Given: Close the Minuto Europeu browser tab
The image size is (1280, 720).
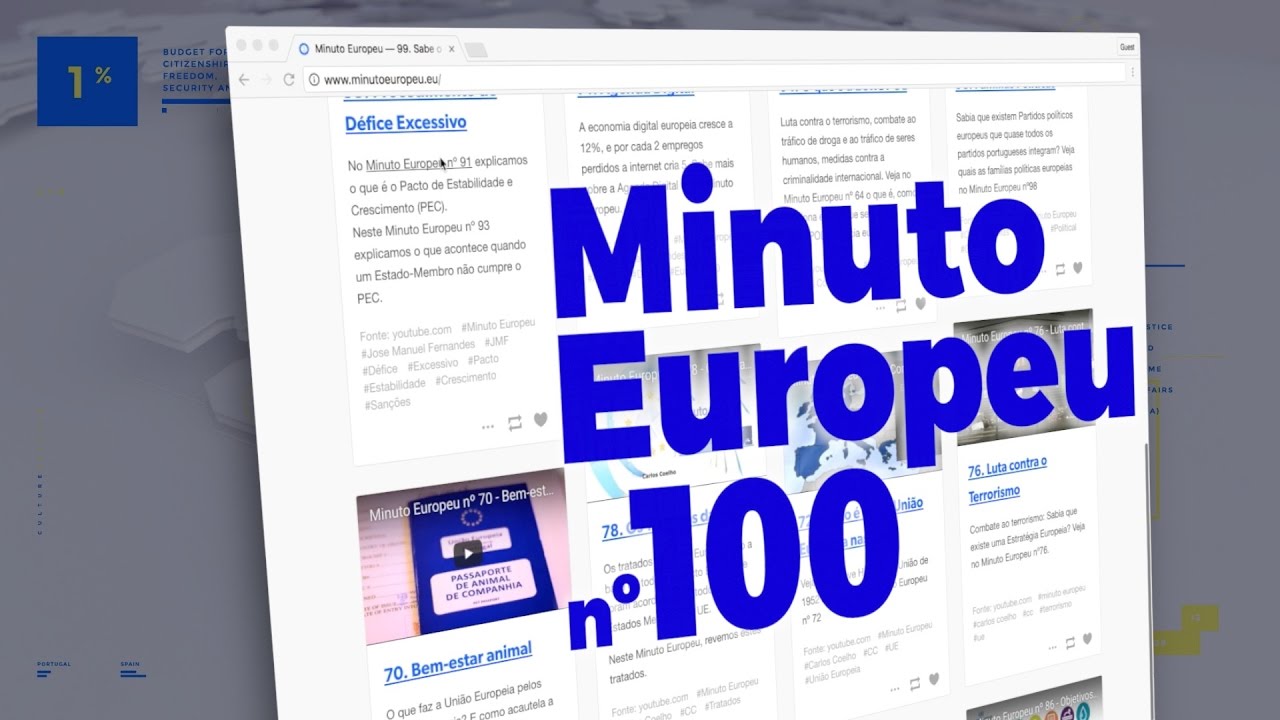Looking at the screenshot, I should pyautogui.click(x=452, y=48).
